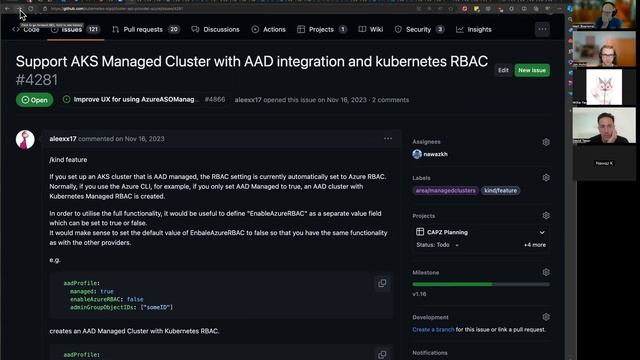Click the /kind feature text in comment

tap(68, 160)
